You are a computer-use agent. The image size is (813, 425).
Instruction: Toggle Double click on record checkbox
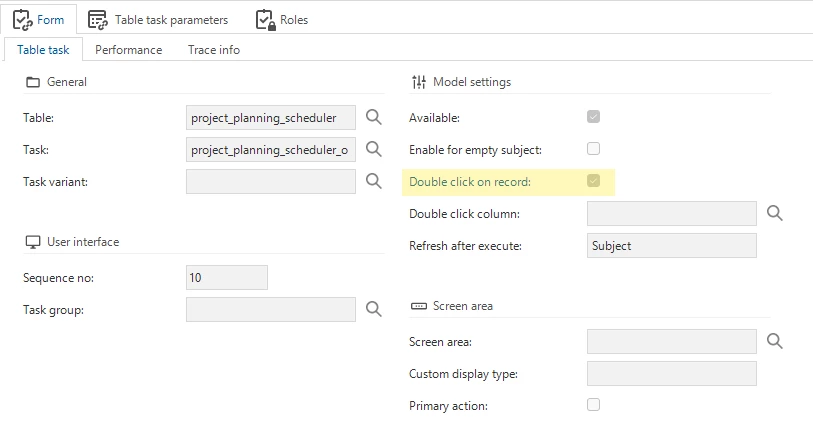[593, 181]
